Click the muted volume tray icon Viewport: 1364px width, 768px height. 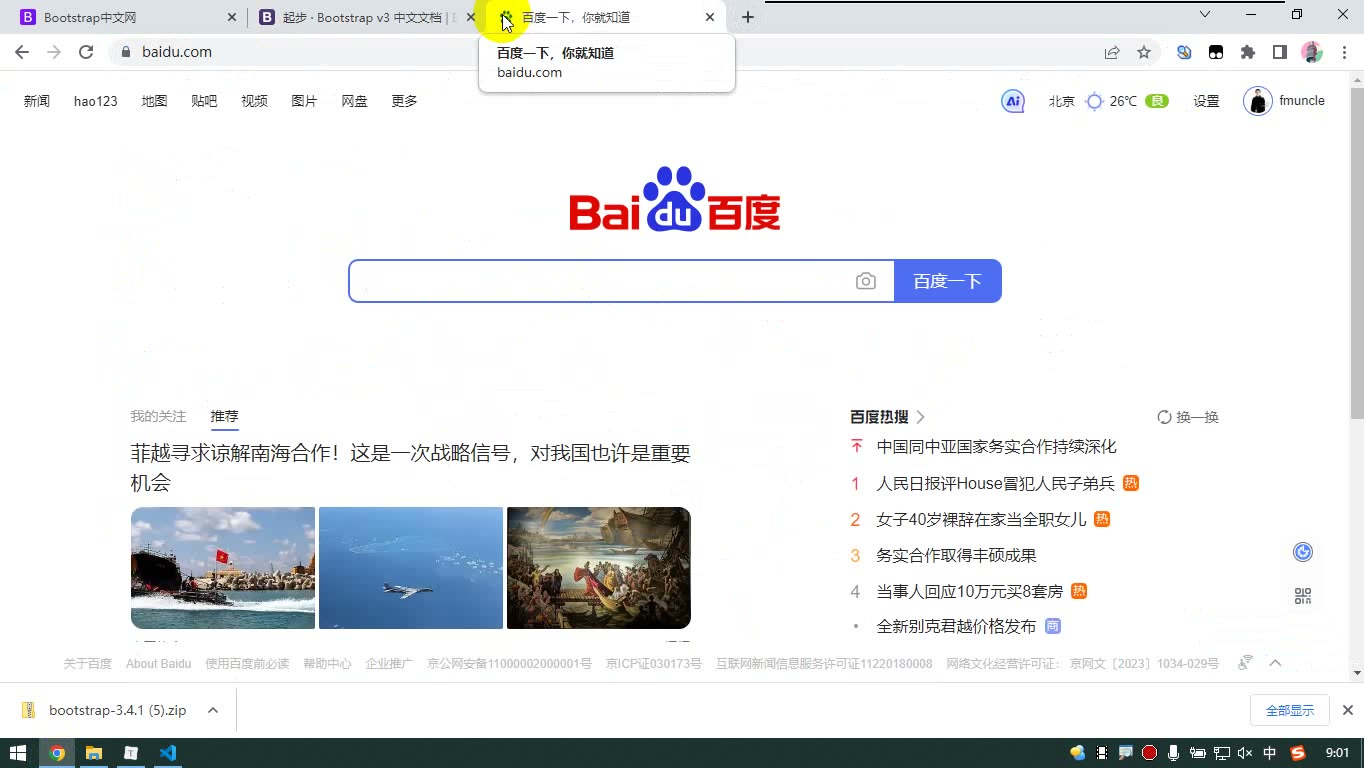[x=1245, y=753]
